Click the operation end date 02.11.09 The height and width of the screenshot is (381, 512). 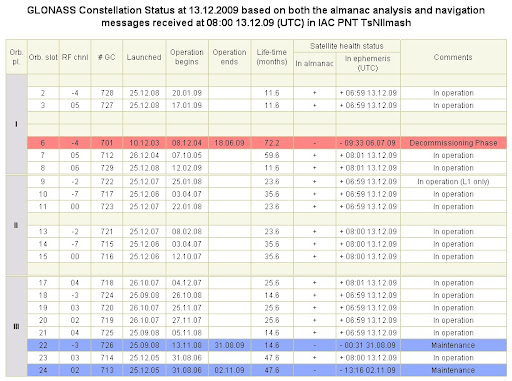click(229, 370)
